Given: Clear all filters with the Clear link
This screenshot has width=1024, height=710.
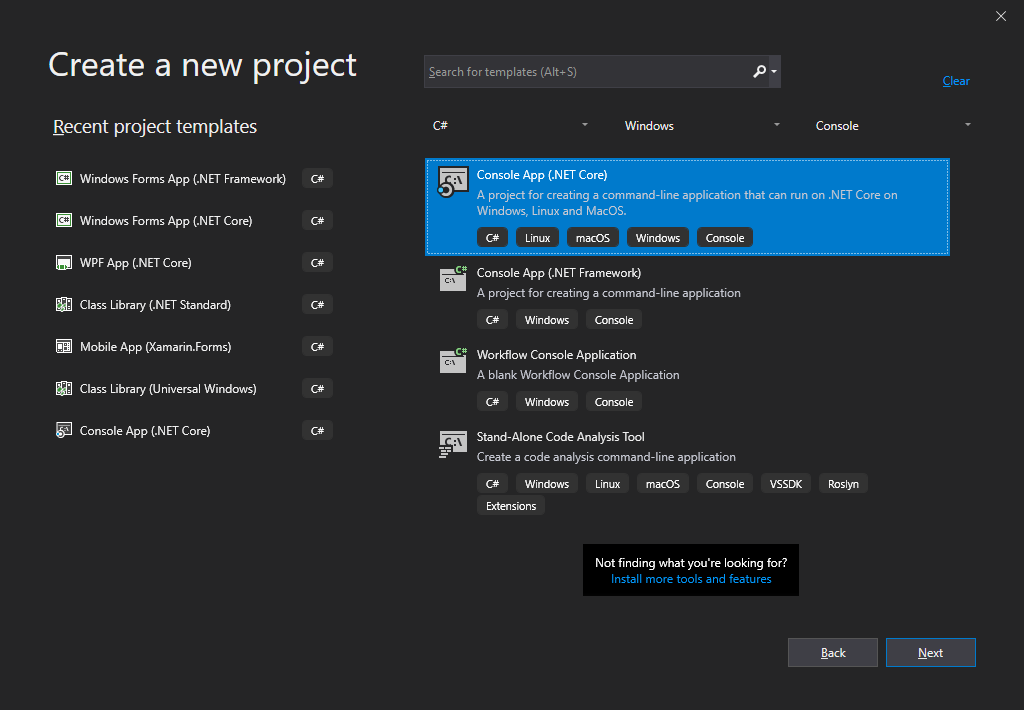Looking at the screenshot, I should 956,81.
